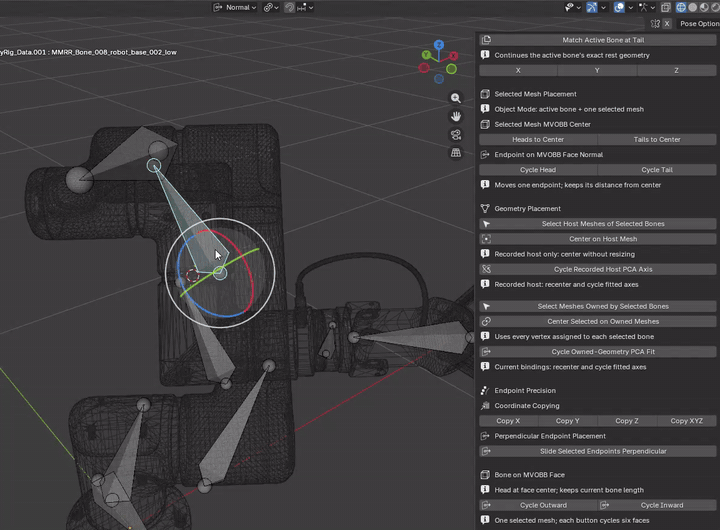Screen dimensions: 720x530
Task: Click the zoom view magnifier icon
Action: [x=456, y=98]
